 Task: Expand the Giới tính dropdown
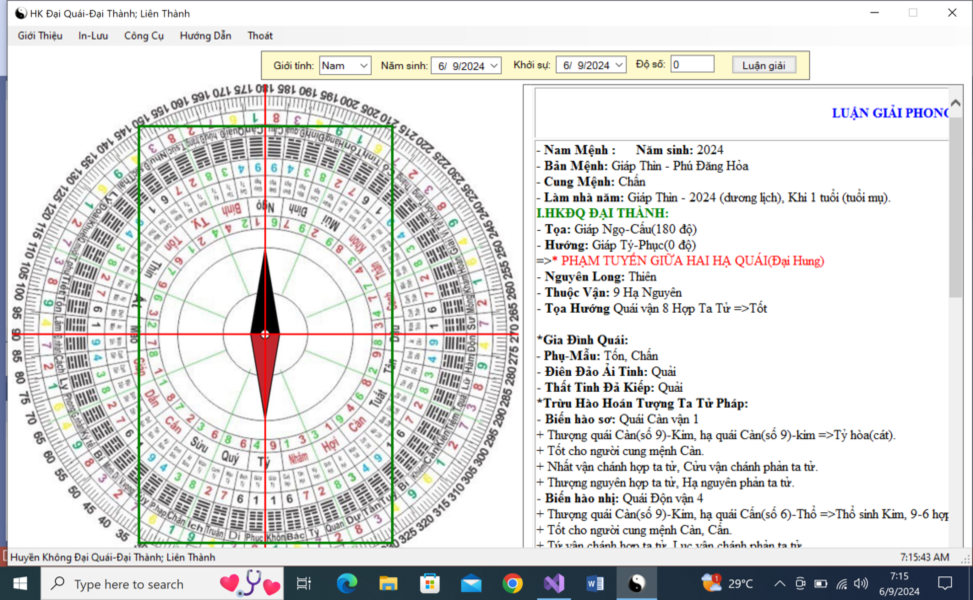click(364, 65)
